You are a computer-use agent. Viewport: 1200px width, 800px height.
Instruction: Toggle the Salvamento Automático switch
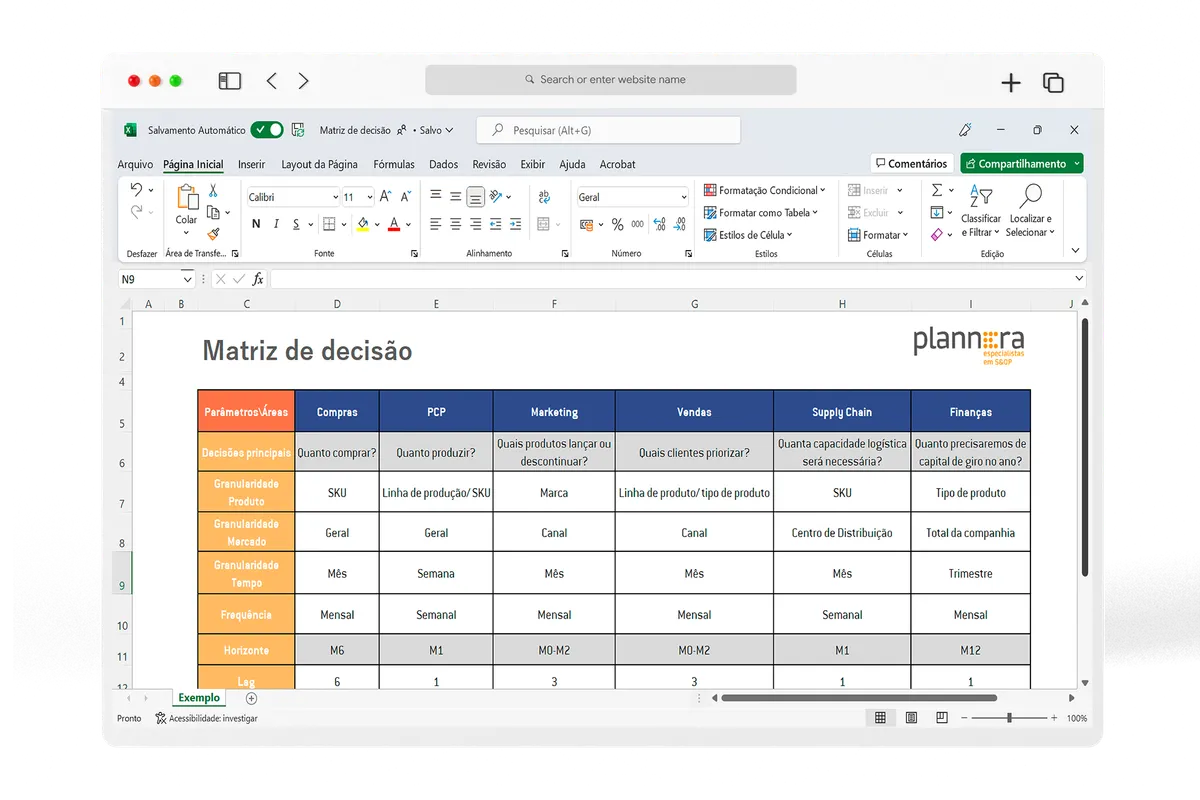[x=267, y=130]
